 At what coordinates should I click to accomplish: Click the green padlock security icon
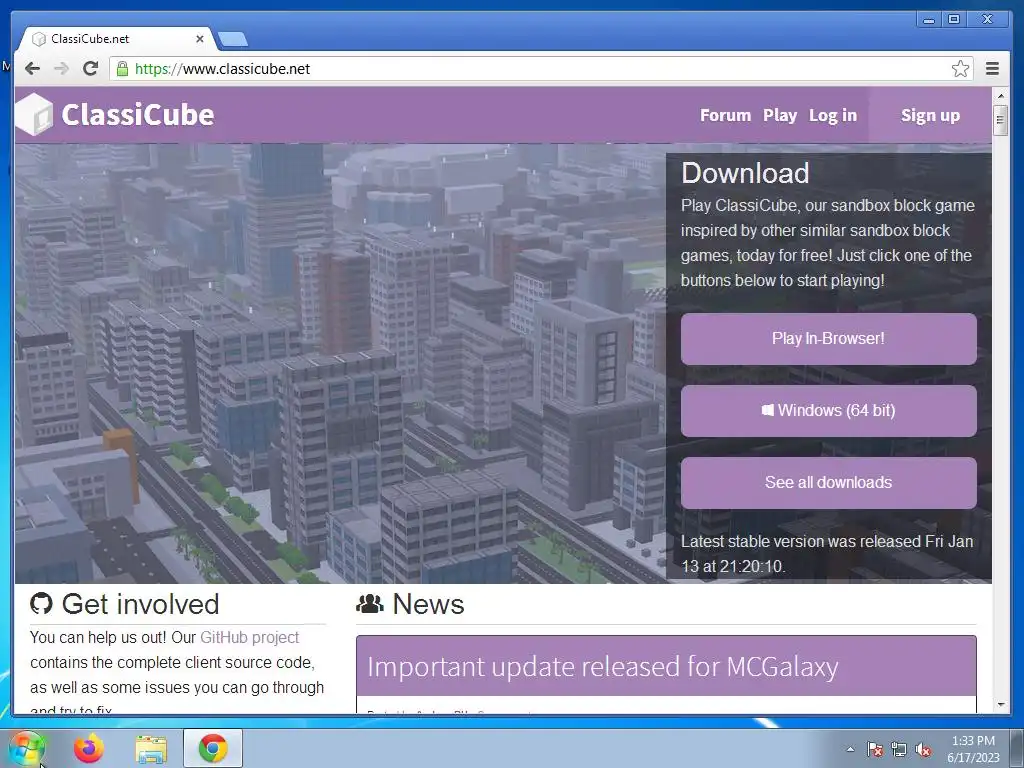(122, 69)
